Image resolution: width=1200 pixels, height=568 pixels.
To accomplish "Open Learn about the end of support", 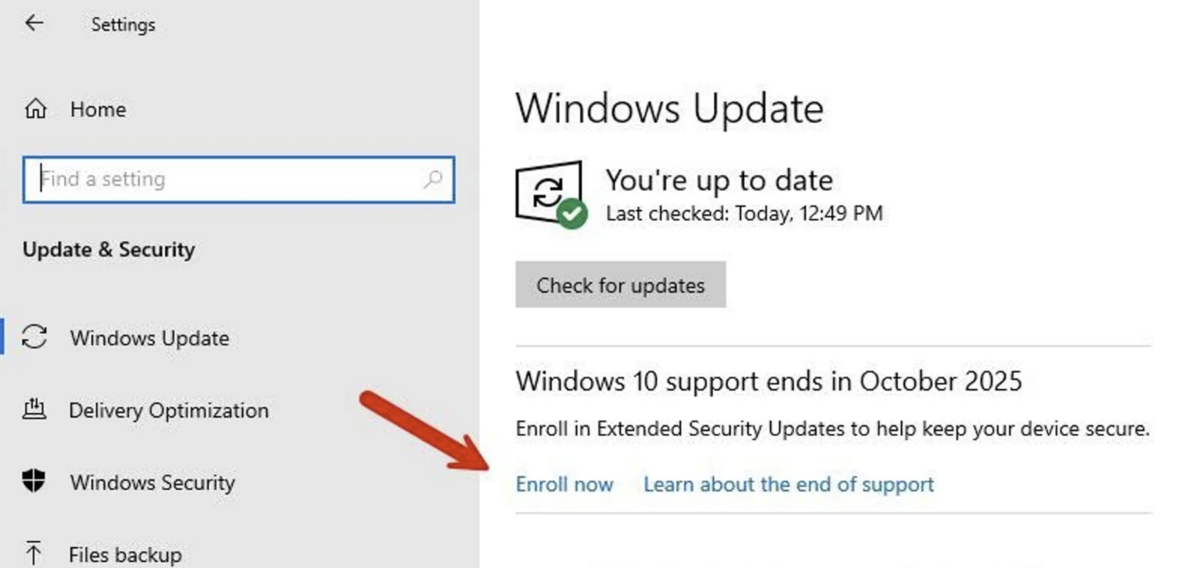I will point(788,485).
